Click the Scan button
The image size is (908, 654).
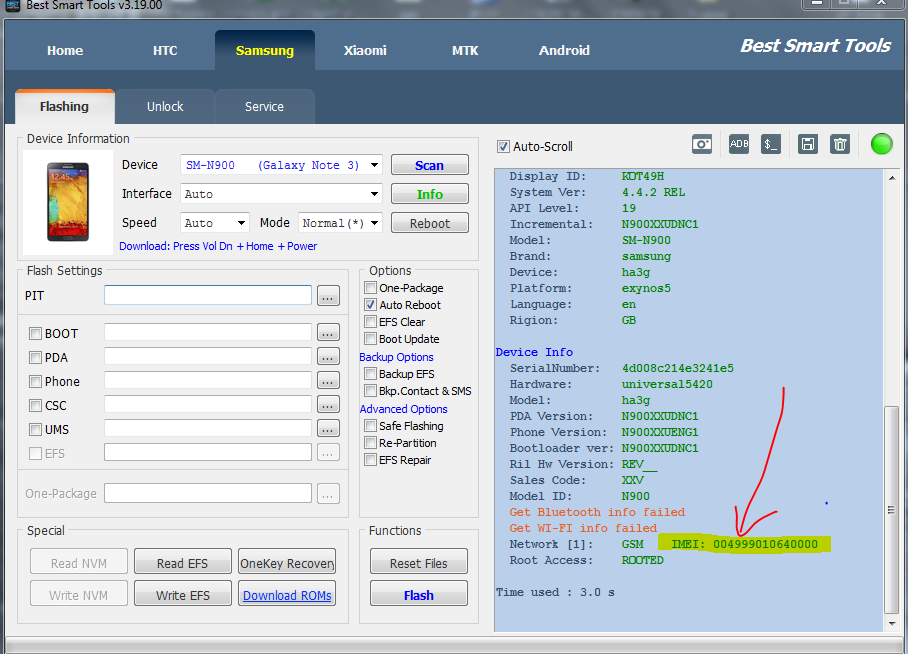(x=430, y=165)
